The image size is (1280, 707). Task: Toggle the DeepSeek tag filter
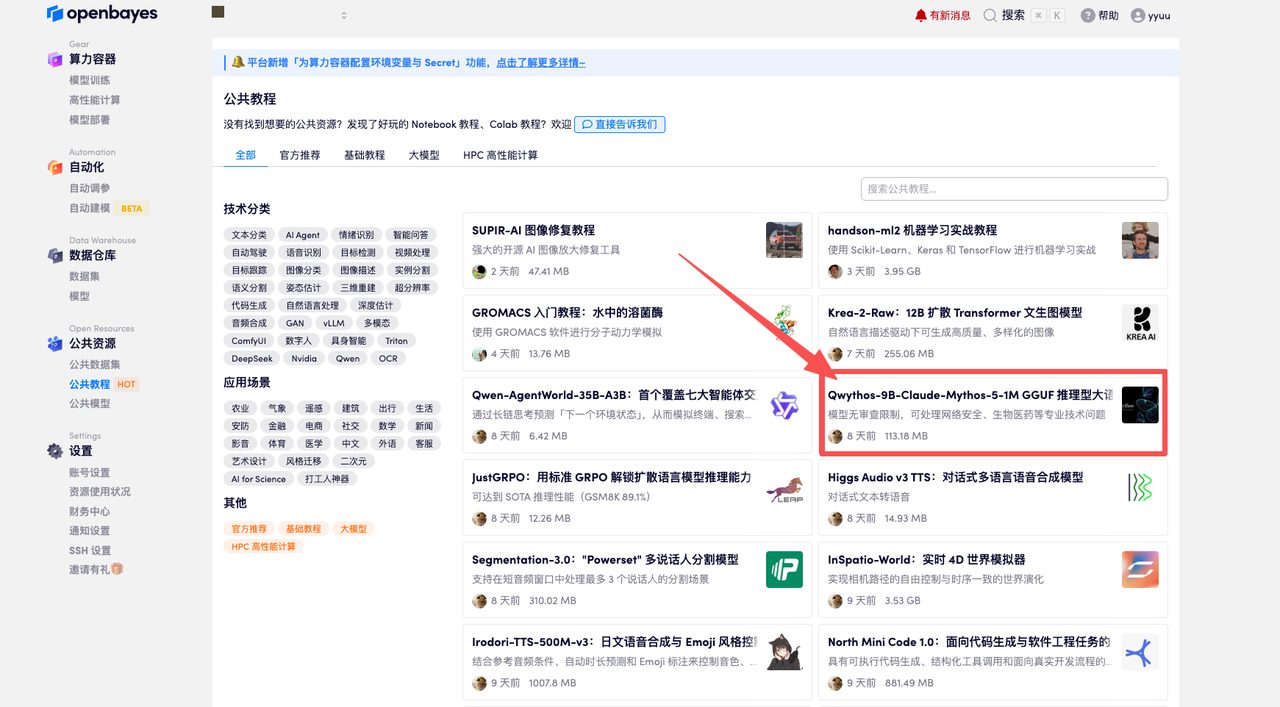coord(252,358)
